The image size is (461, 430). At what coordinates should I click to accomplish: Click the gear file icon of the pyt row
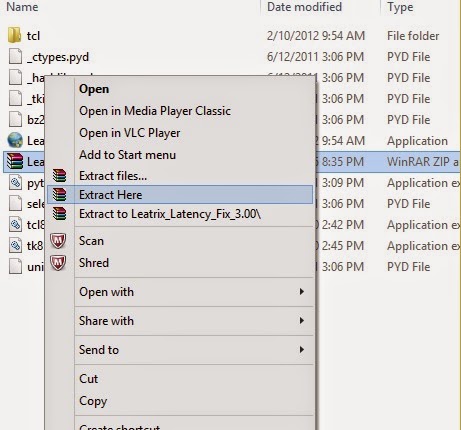[15, 182]
